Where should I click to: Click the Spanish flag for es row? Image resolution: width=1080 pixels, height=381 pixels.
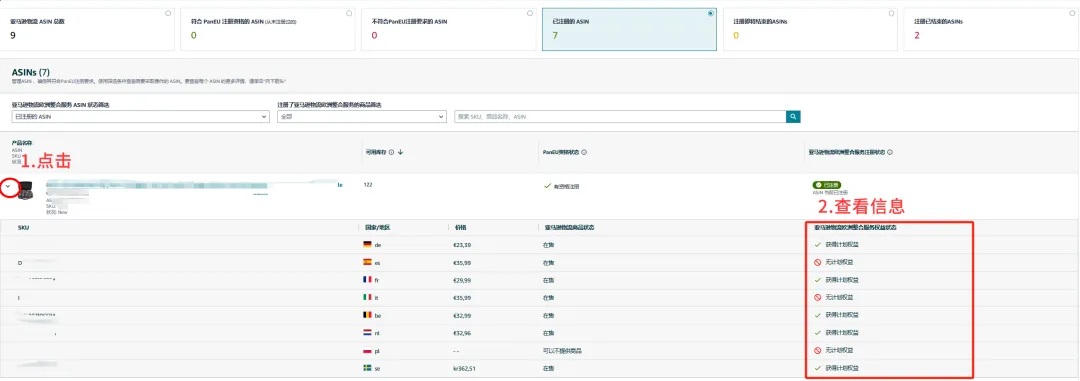(x=366, y=262)
